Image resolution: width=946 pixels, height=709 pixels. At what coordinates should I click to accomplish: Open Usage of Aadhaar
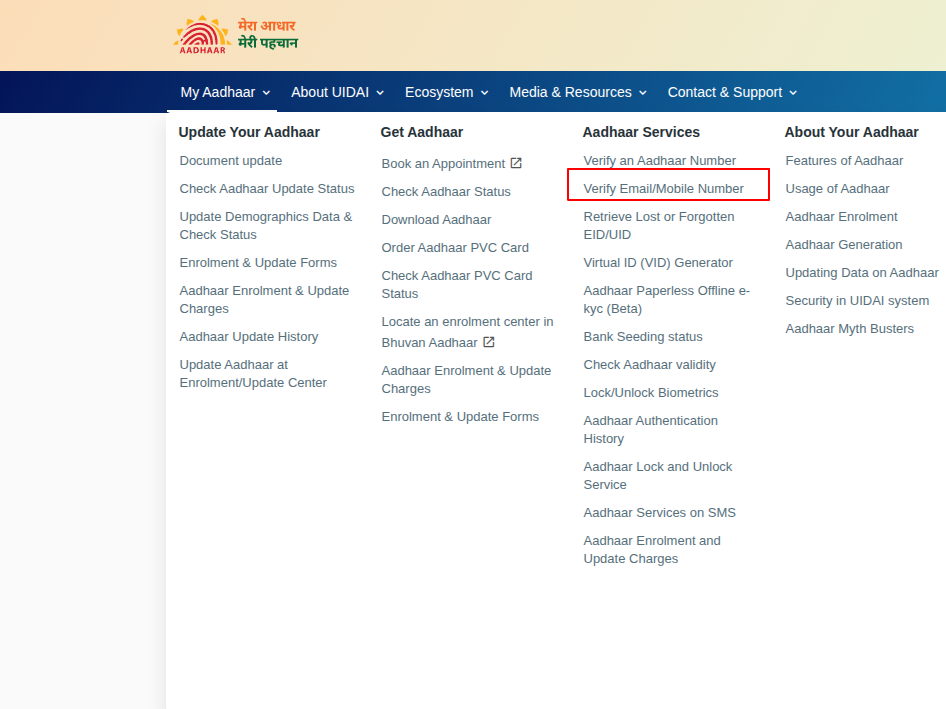click(x=837, y=188)
